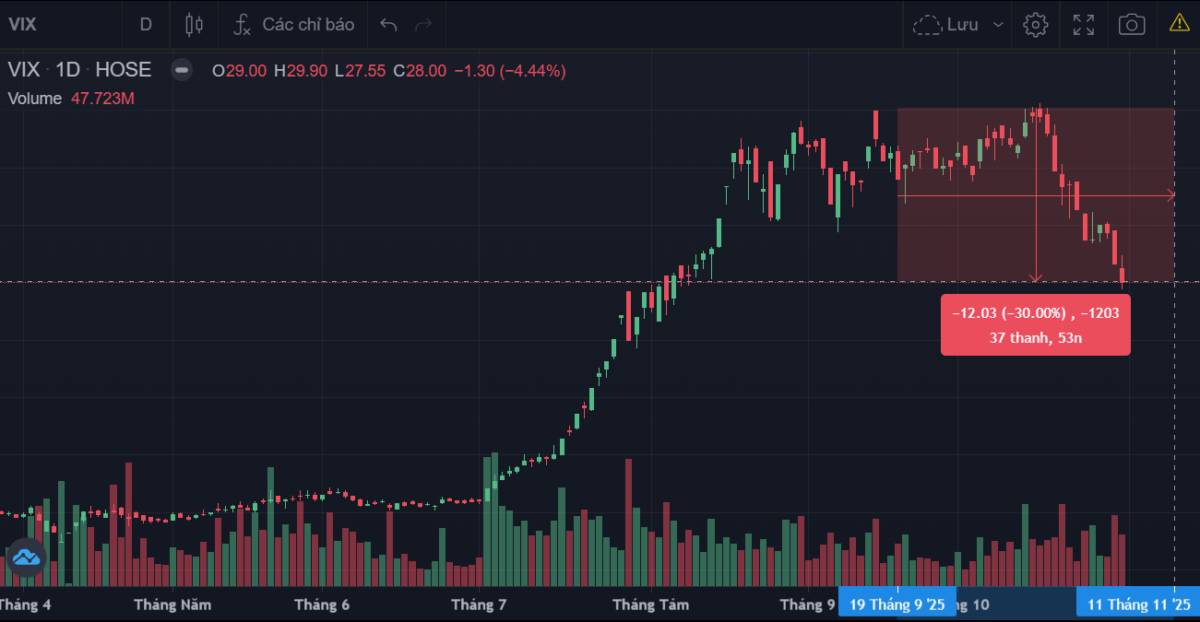1200x622 pixels.
Task: Enter fullscreen with the expand icon
Action: coord(1083,24)
